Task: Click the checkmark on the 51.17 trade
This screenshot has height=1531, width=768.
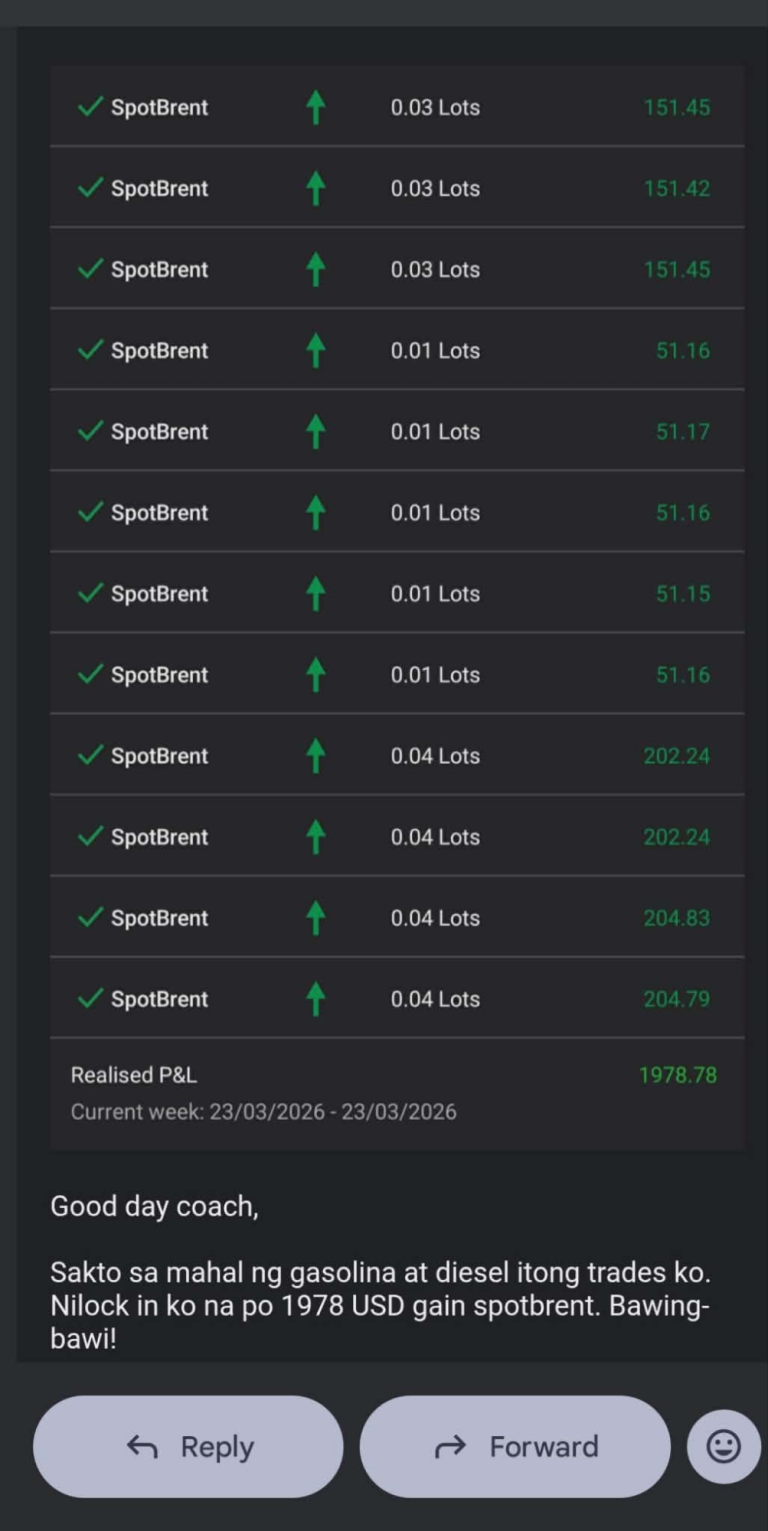Action: click(x=90, y=431)
